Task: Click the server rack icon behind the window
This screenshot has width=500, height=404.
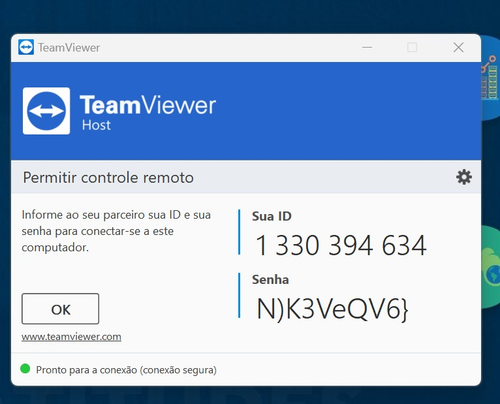Action: pos(490,78)
